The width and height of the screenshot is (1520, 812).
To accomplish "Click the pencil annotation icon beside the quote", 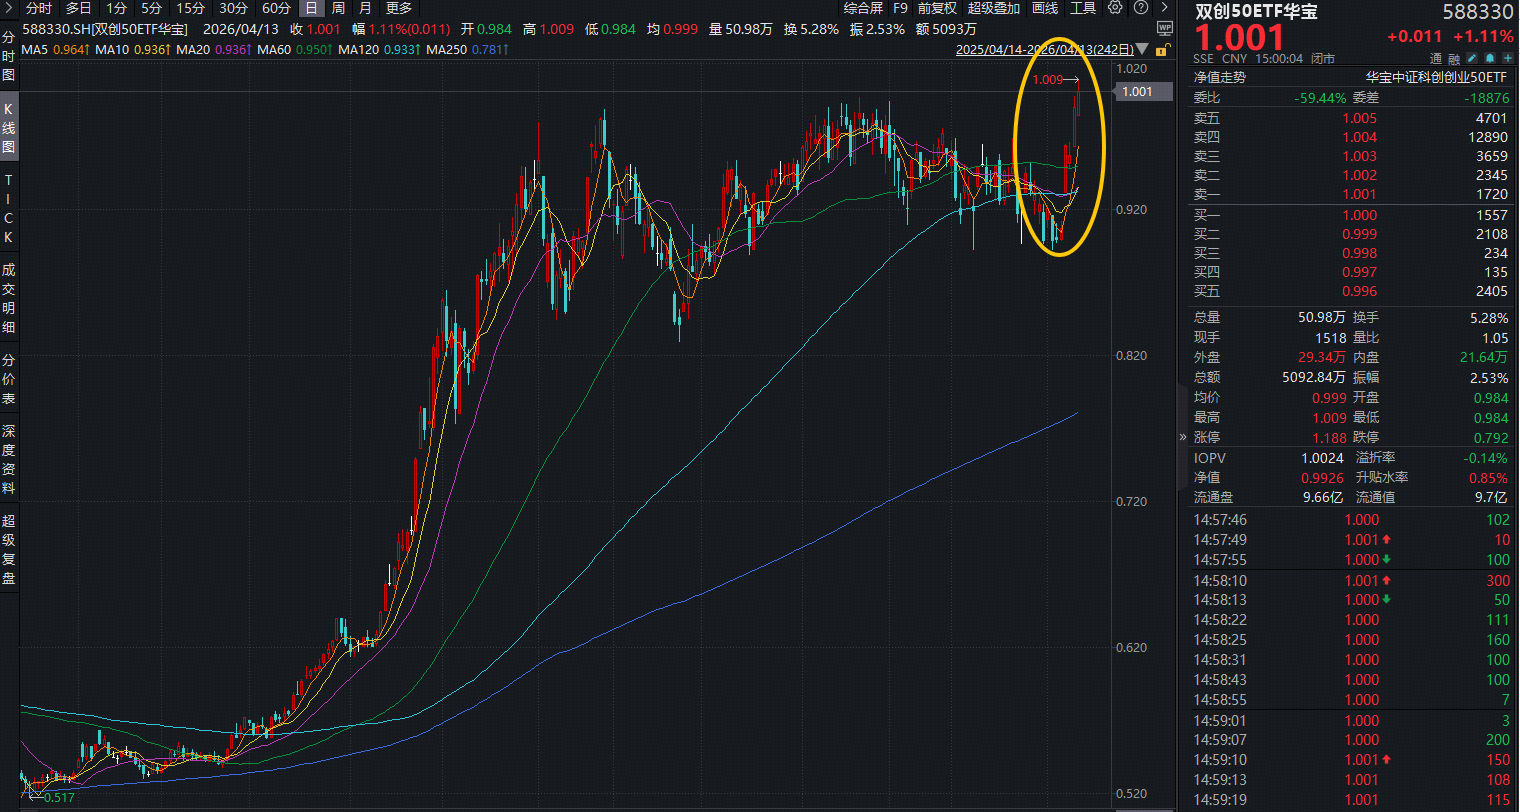I will [1472, 58].
